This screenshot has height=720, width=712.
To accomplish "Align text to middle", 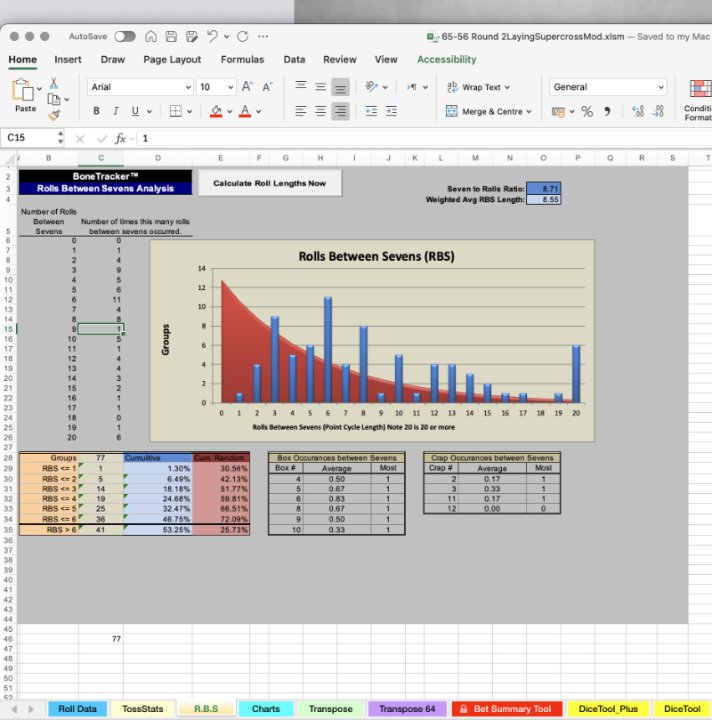I will (320, 87).
